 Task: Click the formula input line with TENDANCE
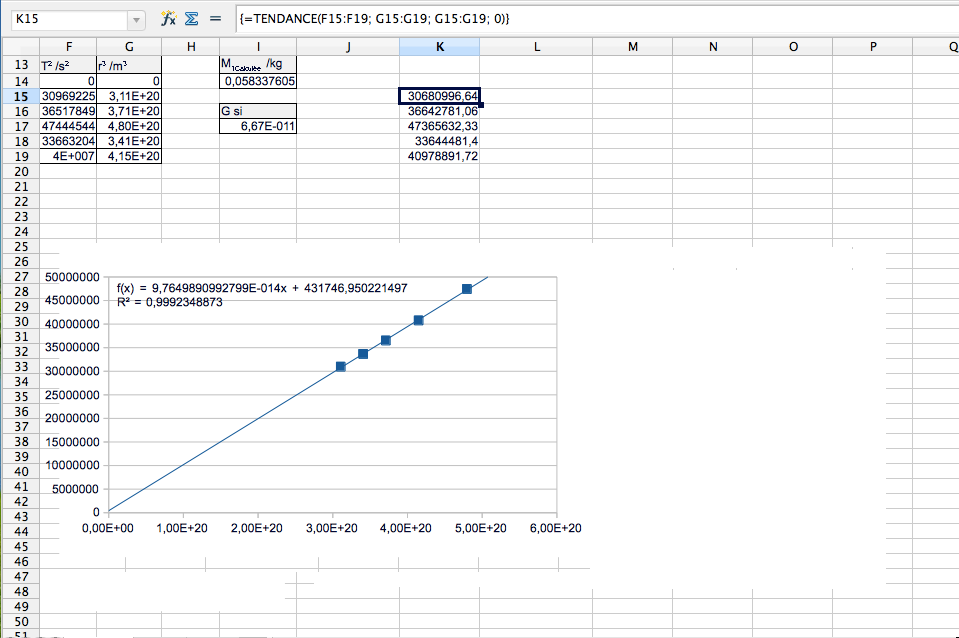(x=590, y=19)
